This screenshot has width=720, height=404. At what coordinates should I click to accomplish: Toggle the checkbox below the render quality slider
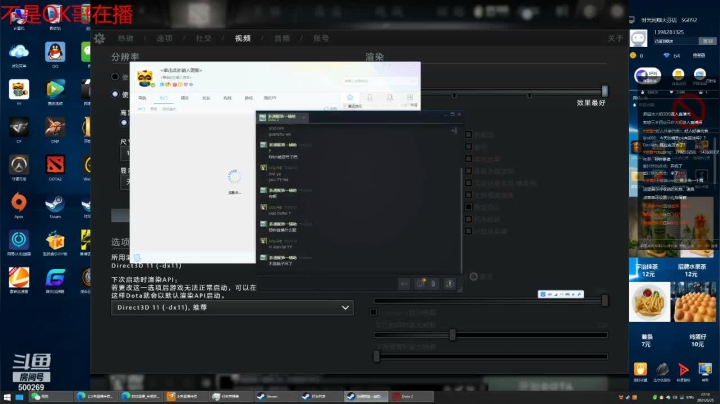[x=373, y=312]
